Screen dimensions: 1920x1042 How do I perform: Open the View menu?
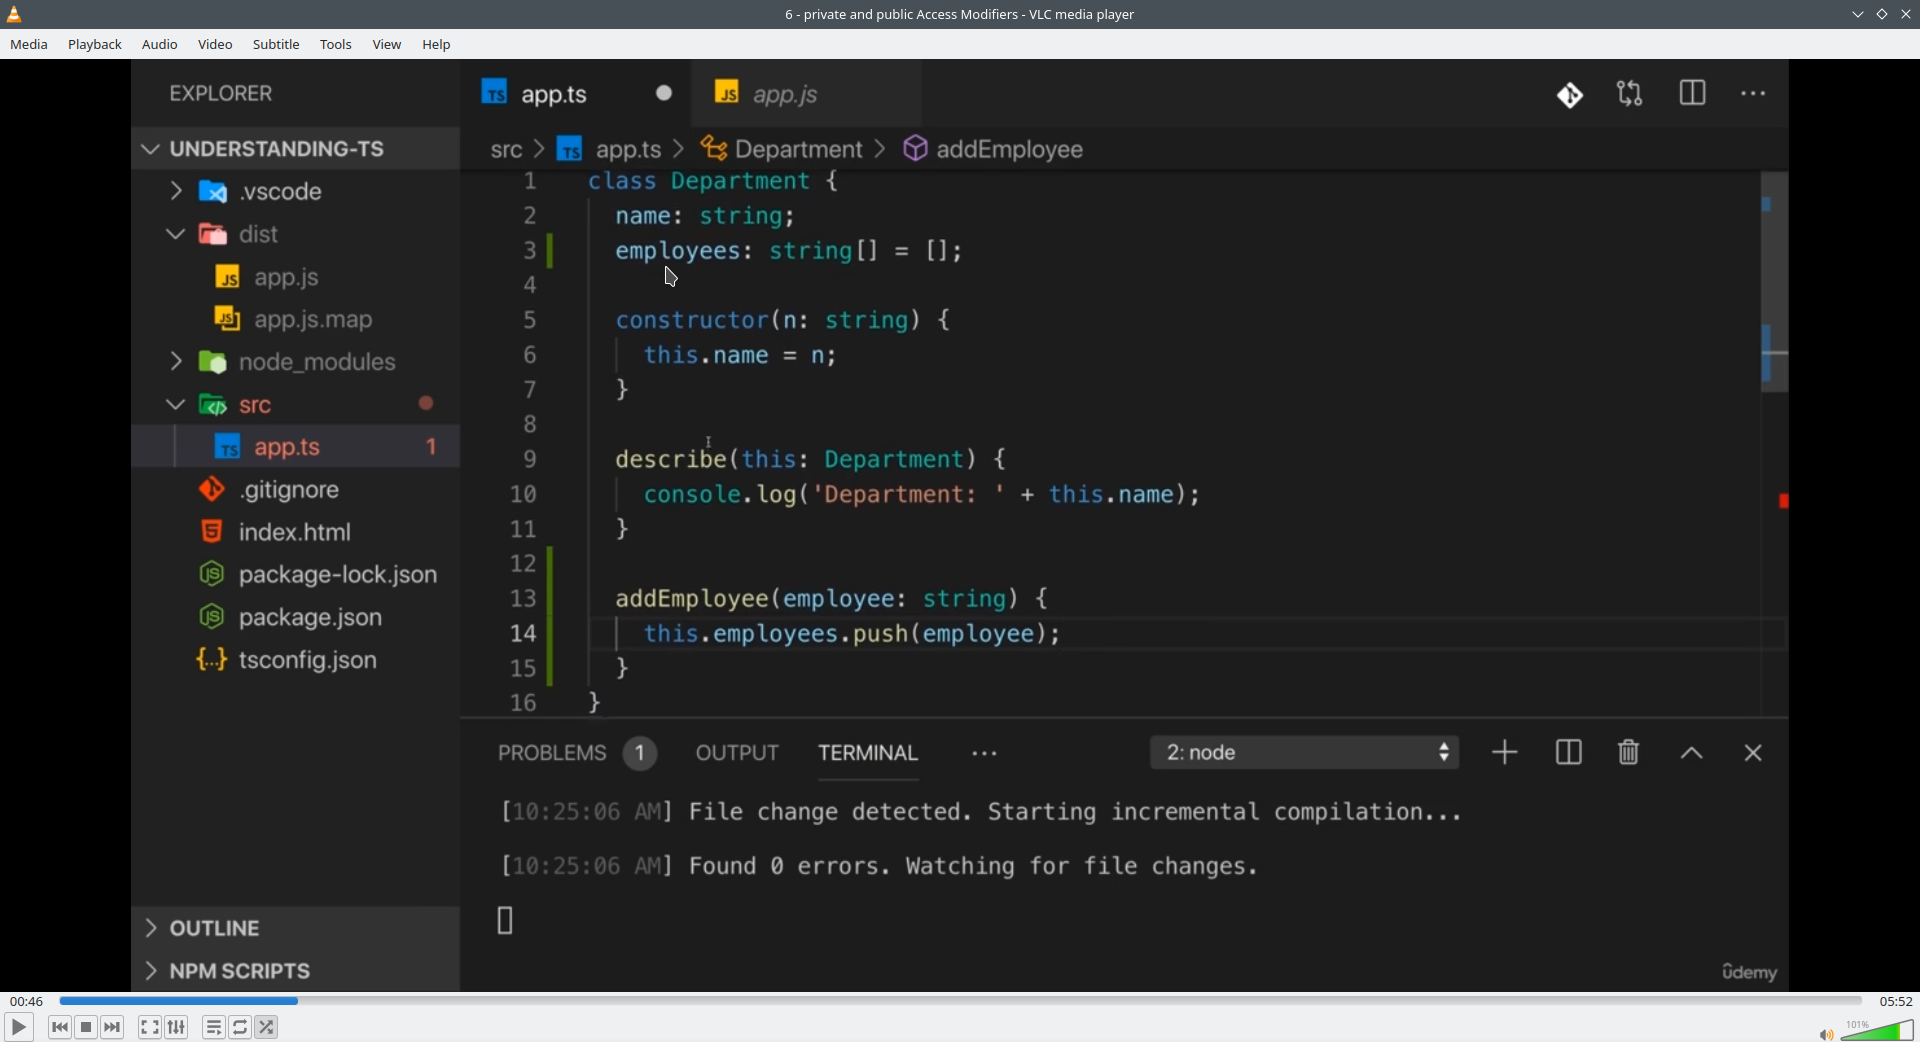(387, 45)
